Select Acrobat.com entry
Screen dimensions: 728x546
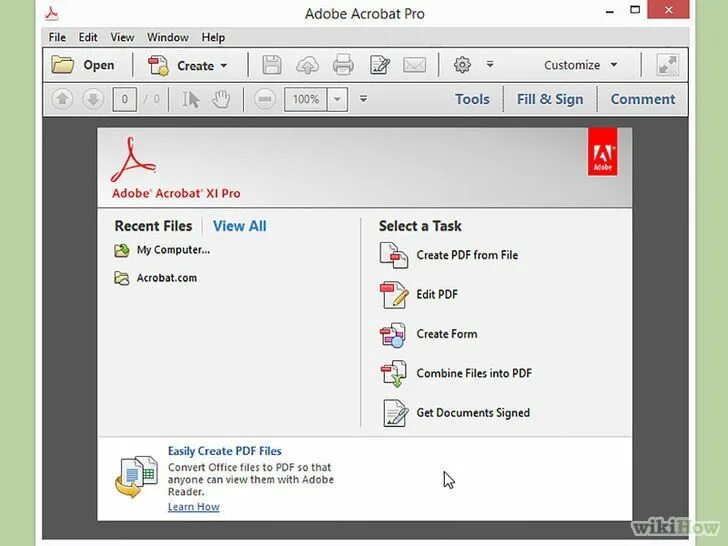click(x=167, y=278)
